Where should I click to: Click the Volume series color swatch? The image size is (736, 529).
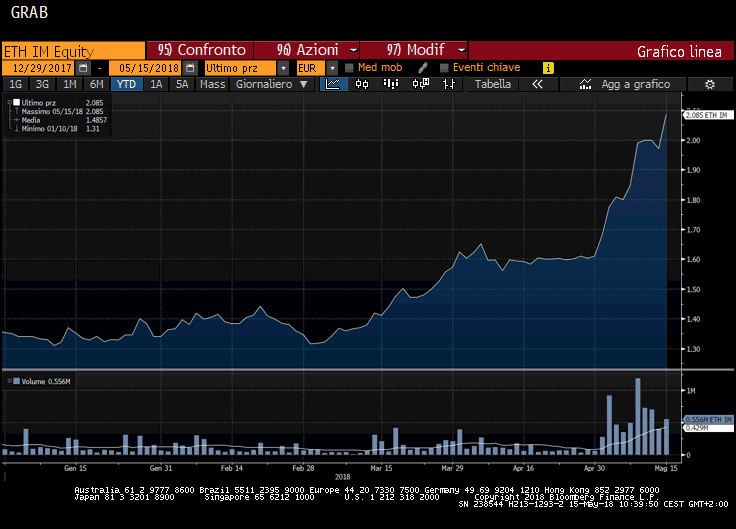click(16, 381)
